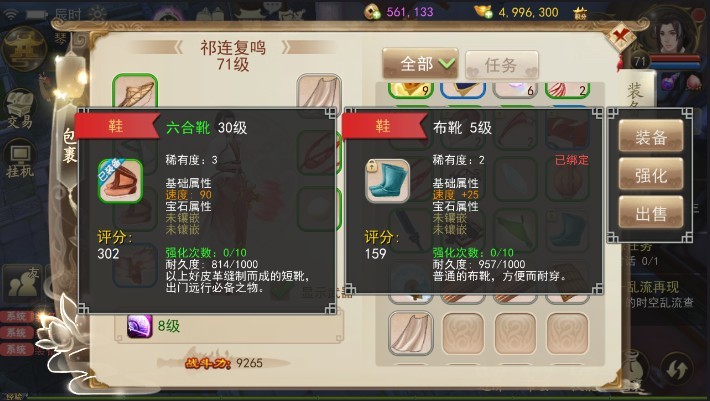
Task: Click the 强化 enhance button
Action: pos(651,174)
